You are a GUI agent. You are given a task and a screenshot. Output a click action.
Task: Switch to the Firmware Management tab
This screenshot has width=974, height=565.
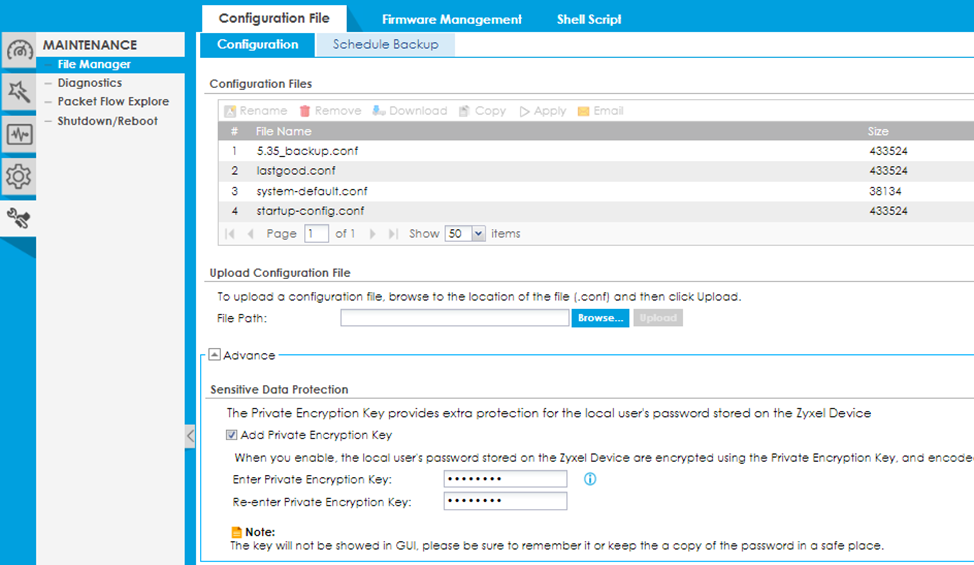451,19
